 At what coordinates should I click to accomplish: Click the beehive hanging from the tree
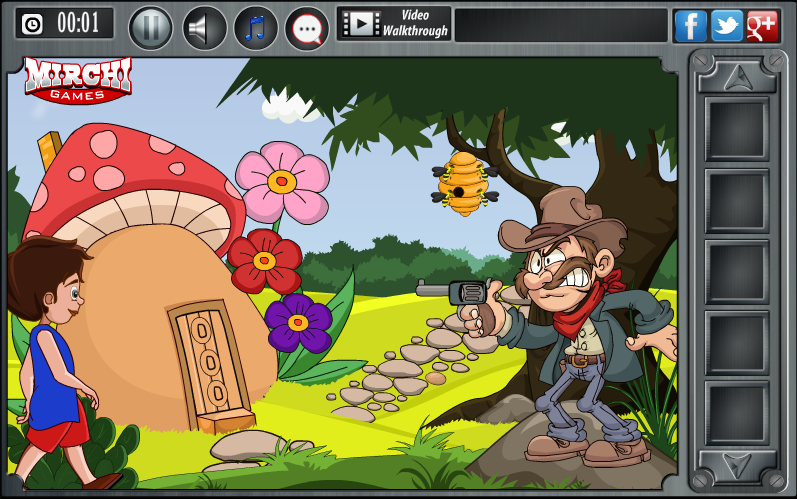click(x=464, y=184)
